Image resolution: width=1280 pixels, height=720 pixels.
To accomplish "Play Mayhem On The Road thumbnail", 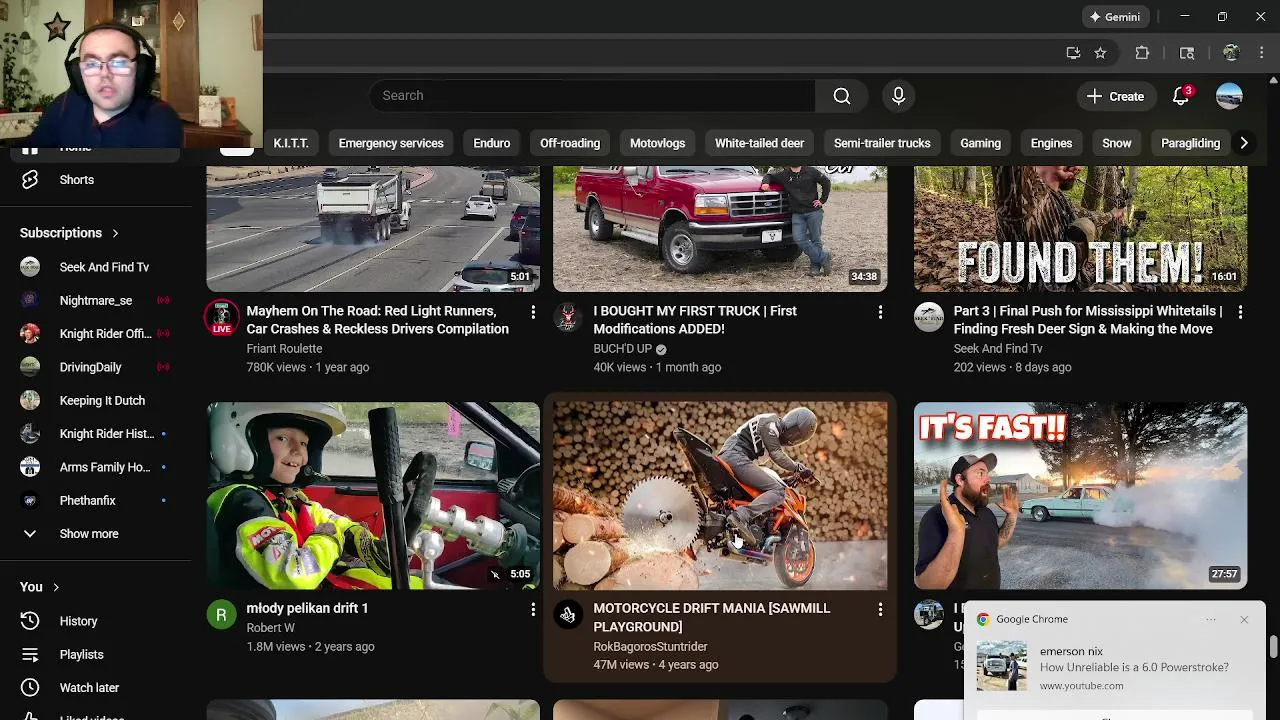I will point(373,229).
